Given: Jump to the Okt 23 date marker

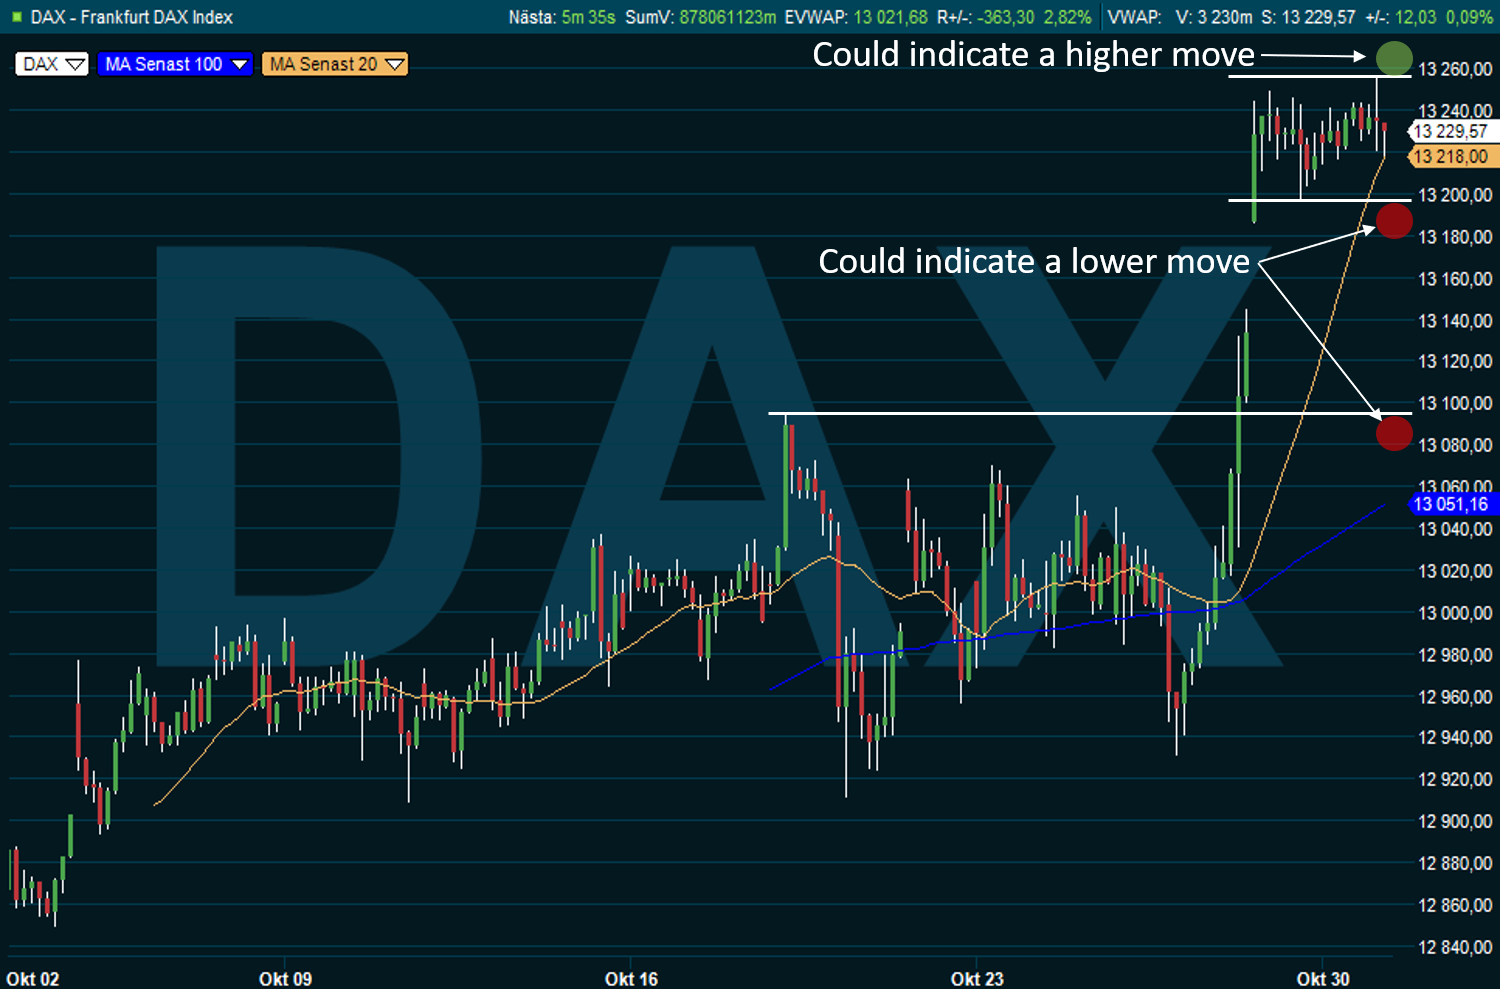Looking at the screenshot, I should coord(977,978).
